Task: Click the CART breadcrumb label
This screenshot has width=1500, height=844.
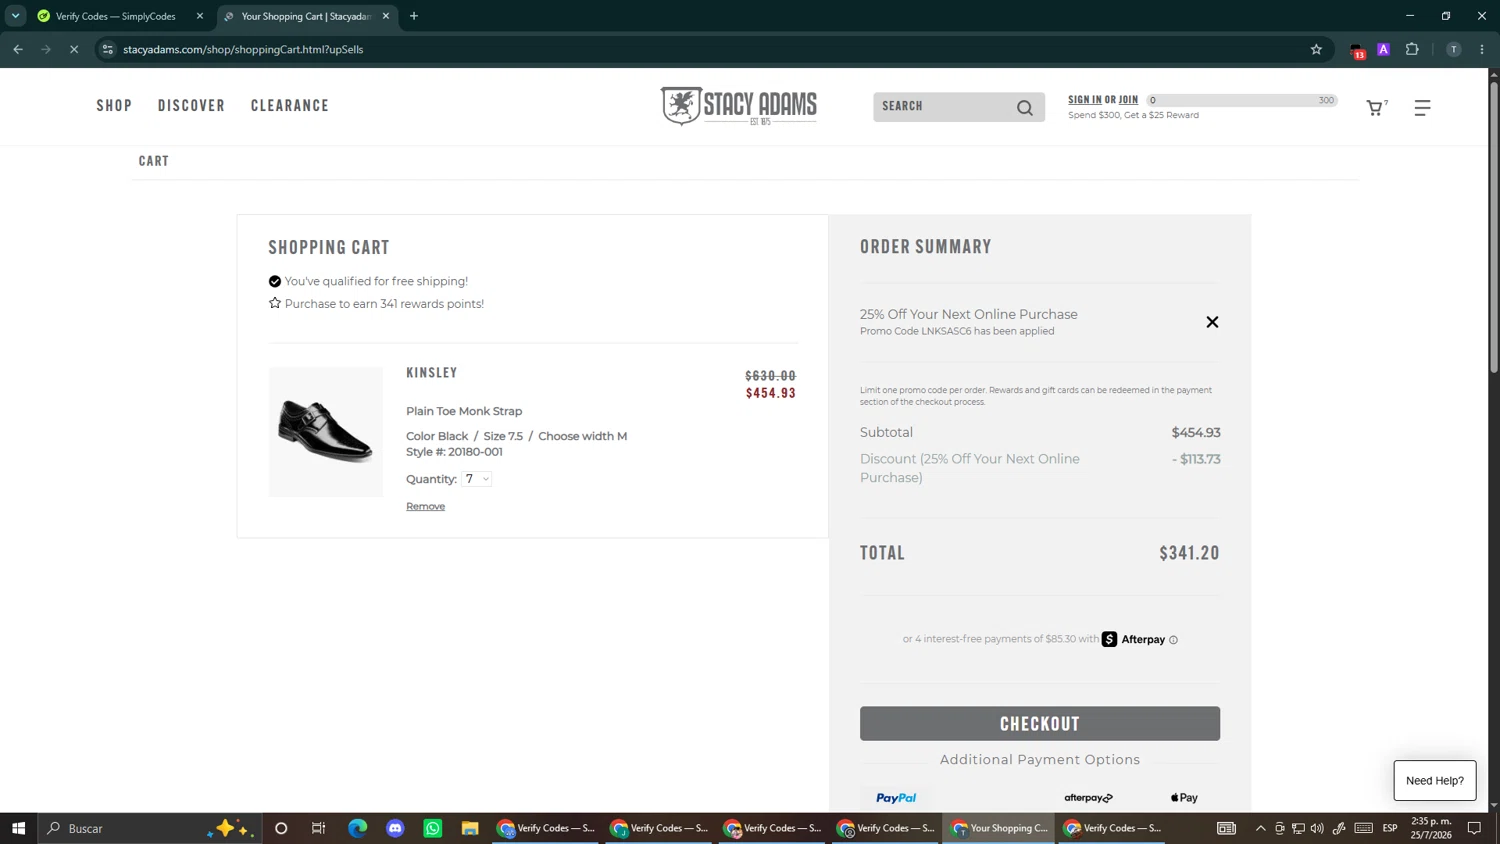Action: (x=154, y=161)
